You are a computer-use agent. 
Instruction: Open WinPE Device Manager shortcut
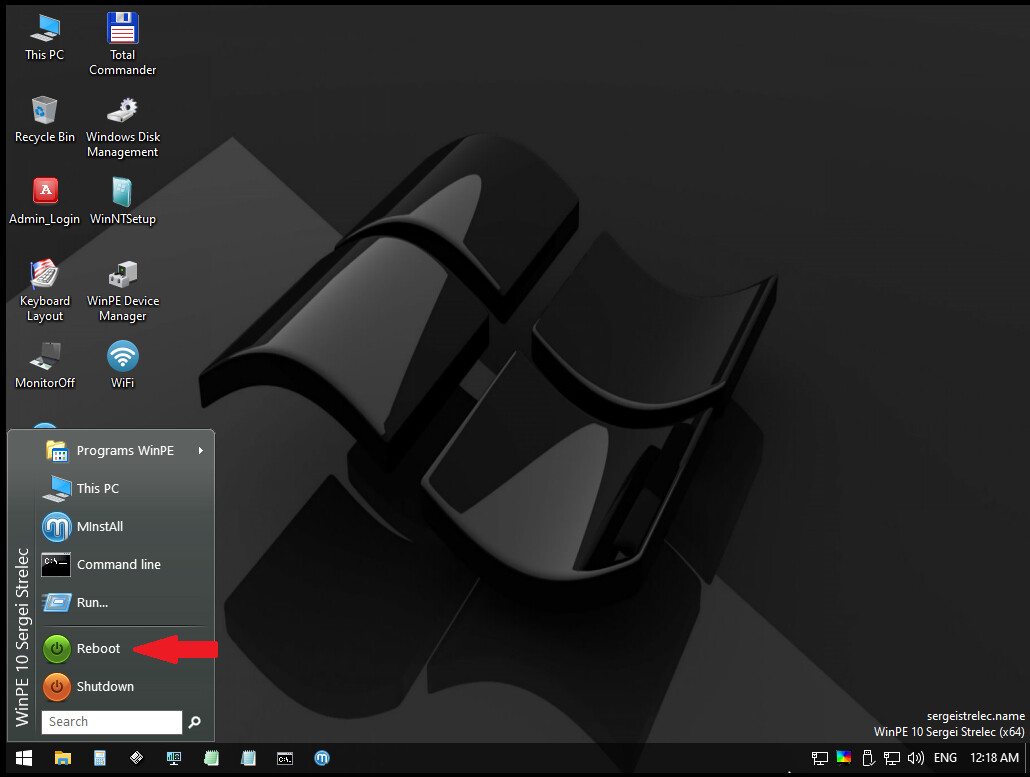point(123,291)
